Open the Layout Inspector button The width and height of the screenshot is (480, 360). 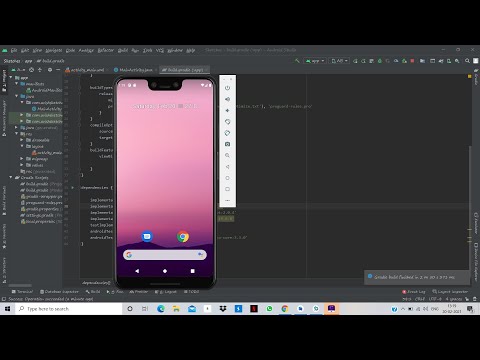tap(450, 291)
